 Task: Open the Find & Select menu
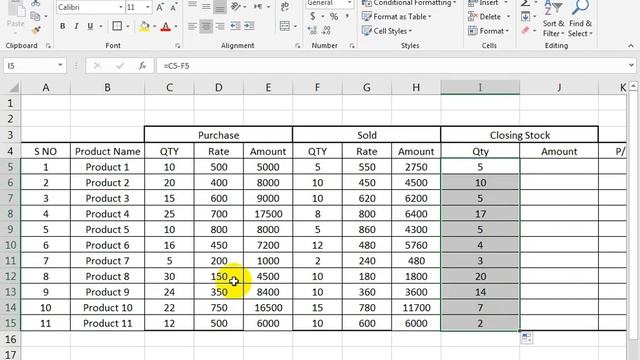coord(580,18)
